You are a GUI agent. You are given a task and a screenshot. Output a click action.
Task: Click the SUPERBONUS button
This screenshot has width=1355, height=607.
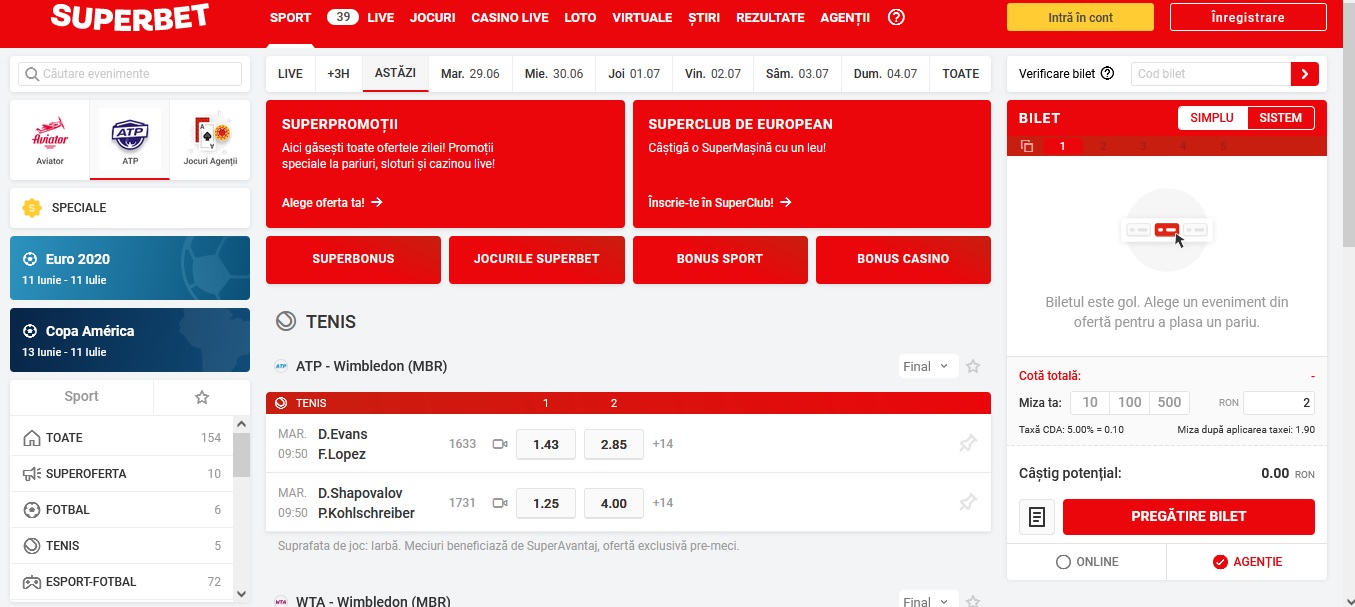(x=353, y=259)
